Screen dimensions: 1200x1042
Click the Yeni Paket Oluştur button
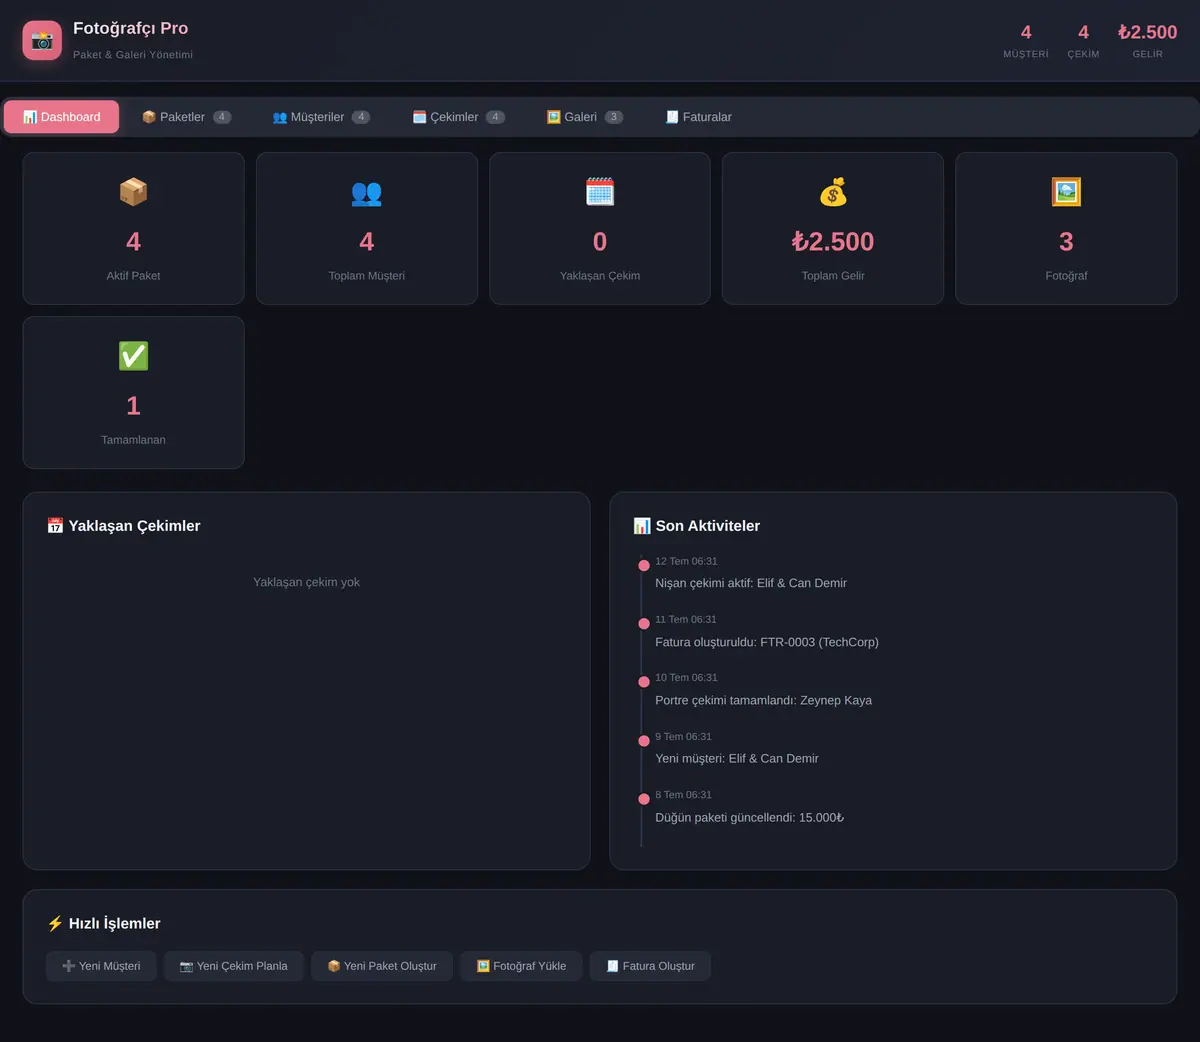click(382, 966)
